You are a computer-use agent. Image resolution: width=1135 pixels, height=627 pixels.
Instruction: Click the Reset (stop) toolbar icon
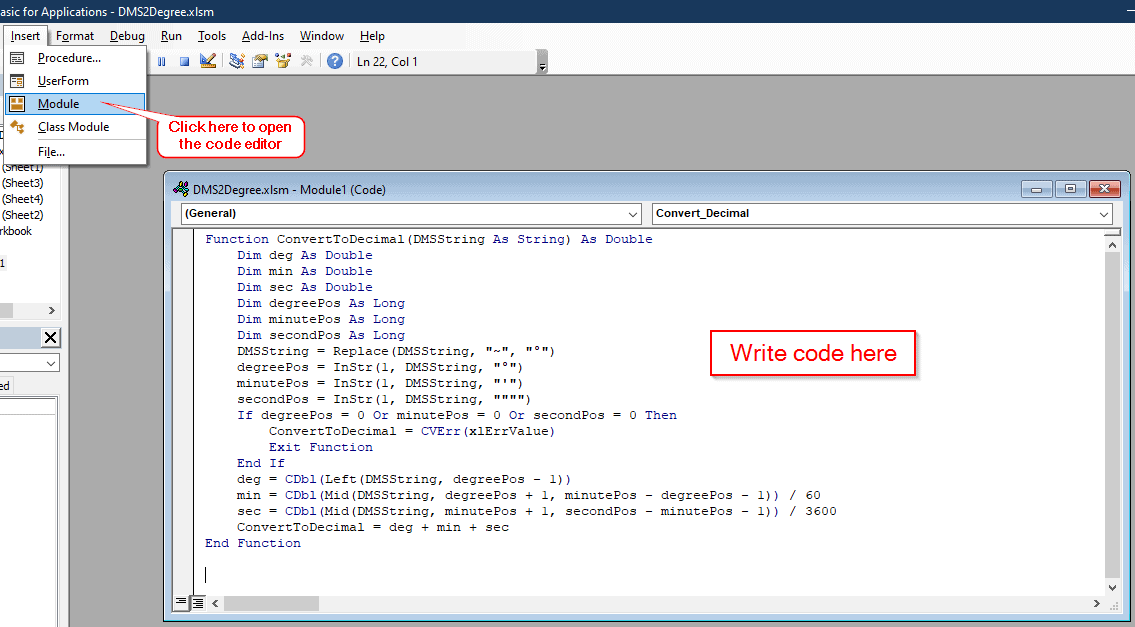click(185, 62)
